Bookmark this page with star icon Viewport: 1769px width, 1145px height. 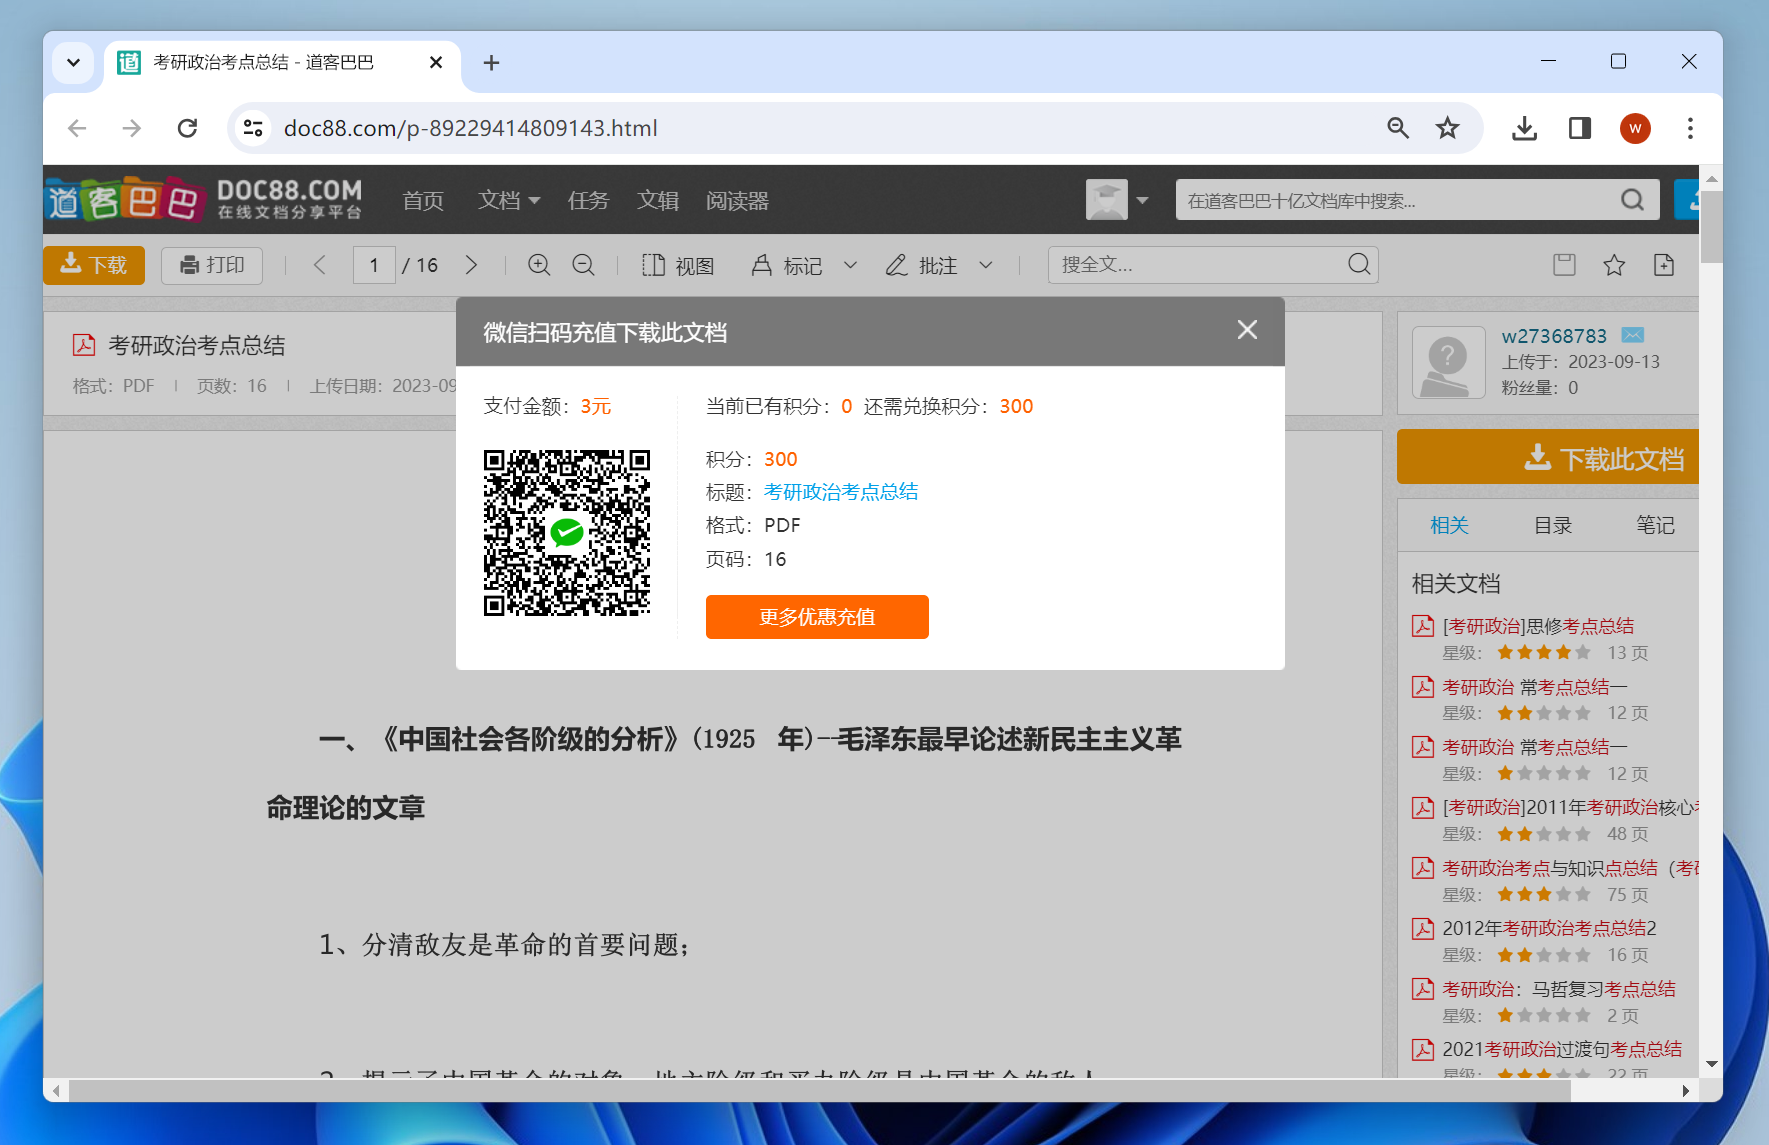(1447, 128)
